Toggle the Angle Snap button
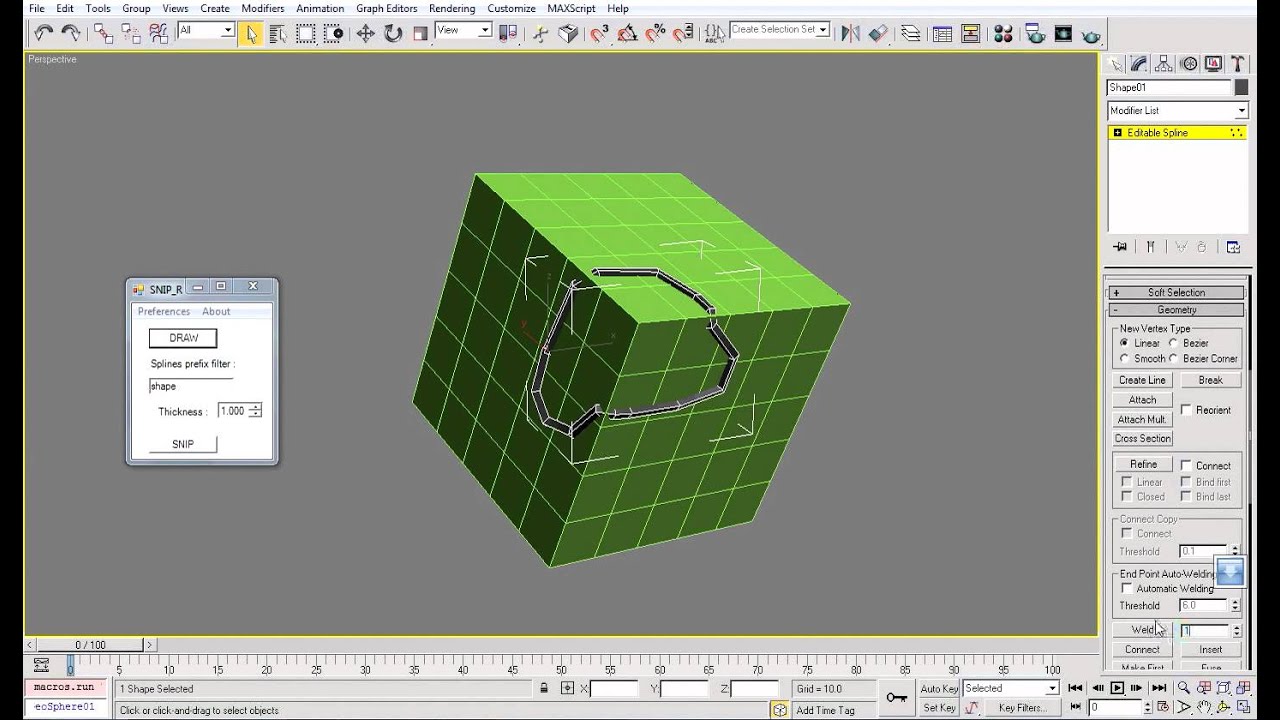The height and width of the screenshot is (720, 1280). (627, 33)
